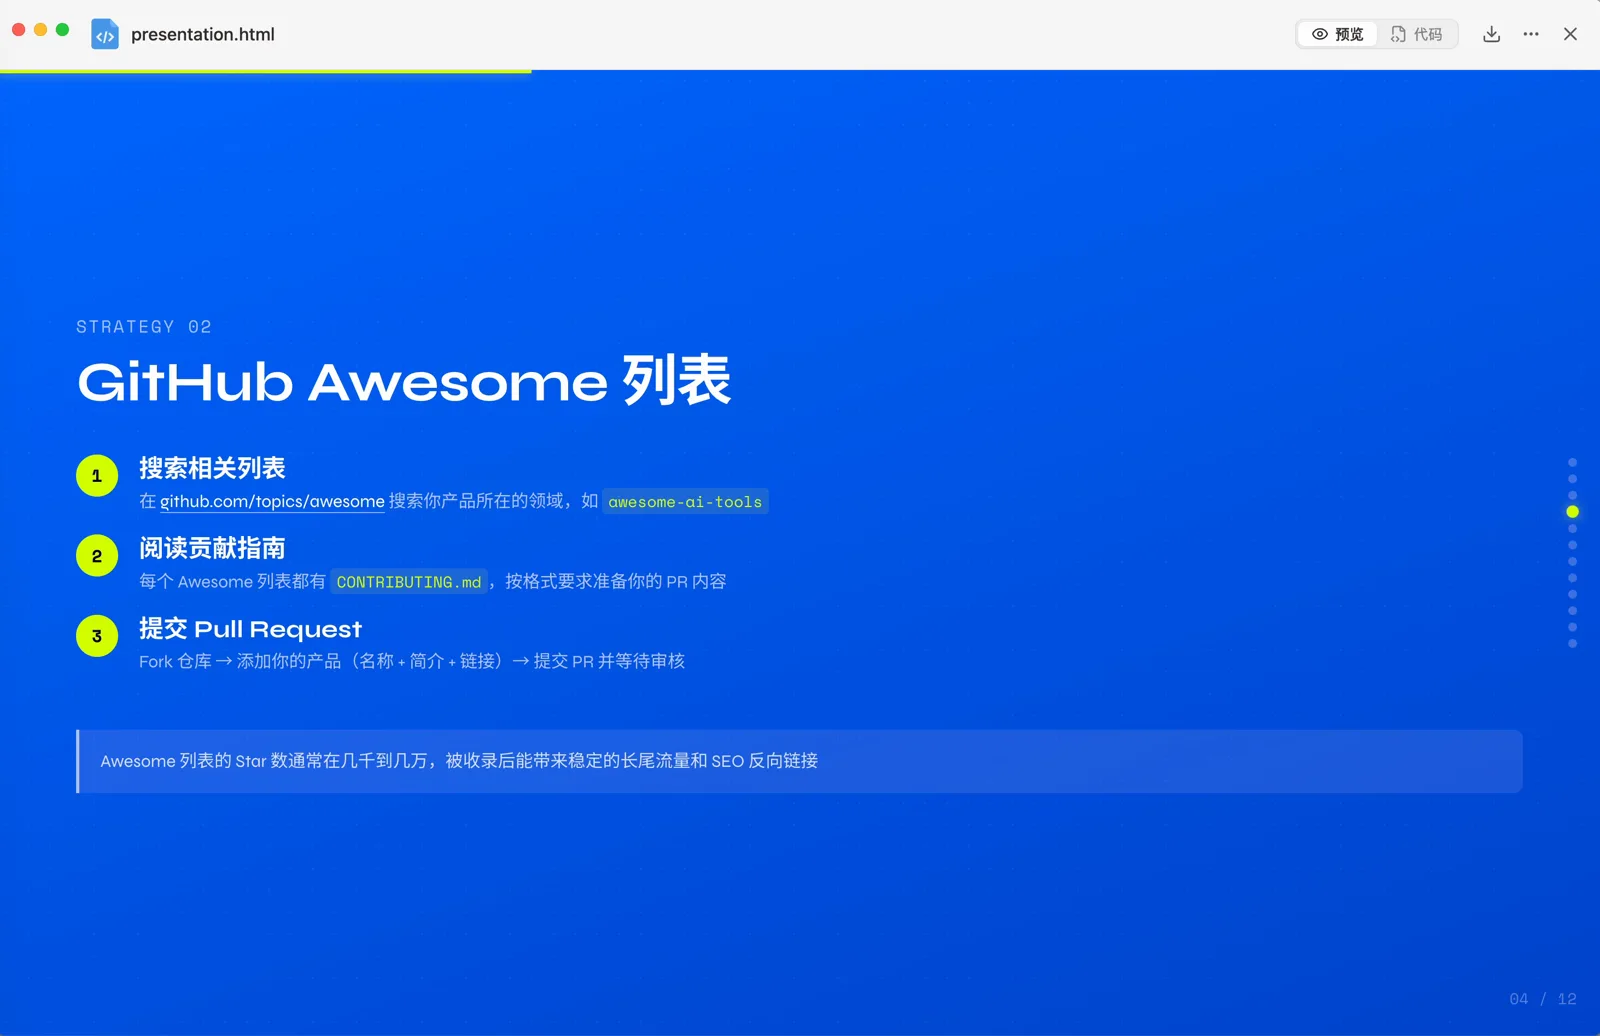This screenshot has height=1036, width=1600.
Task: Select the third slide navigation dot
Action: [1572, 495]
